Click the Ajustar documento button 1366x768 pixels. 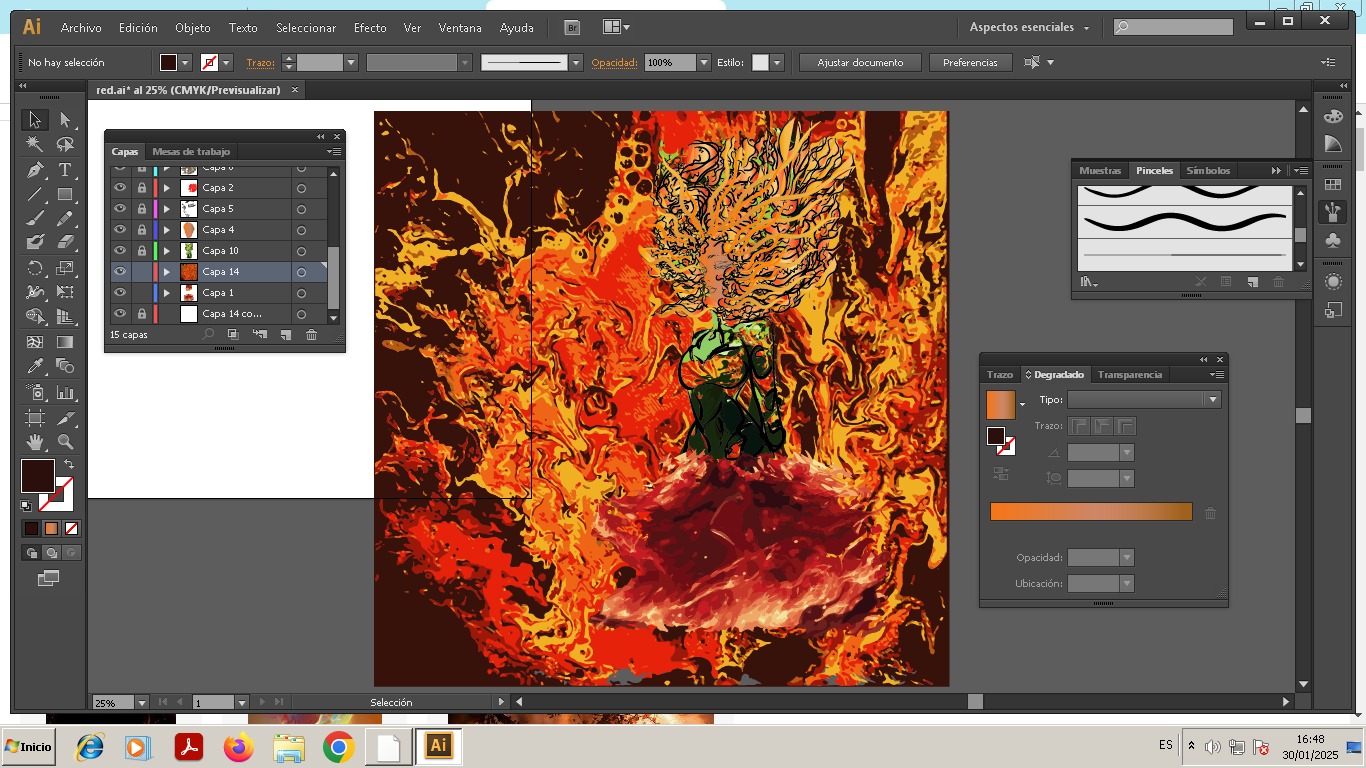point(860,62)
